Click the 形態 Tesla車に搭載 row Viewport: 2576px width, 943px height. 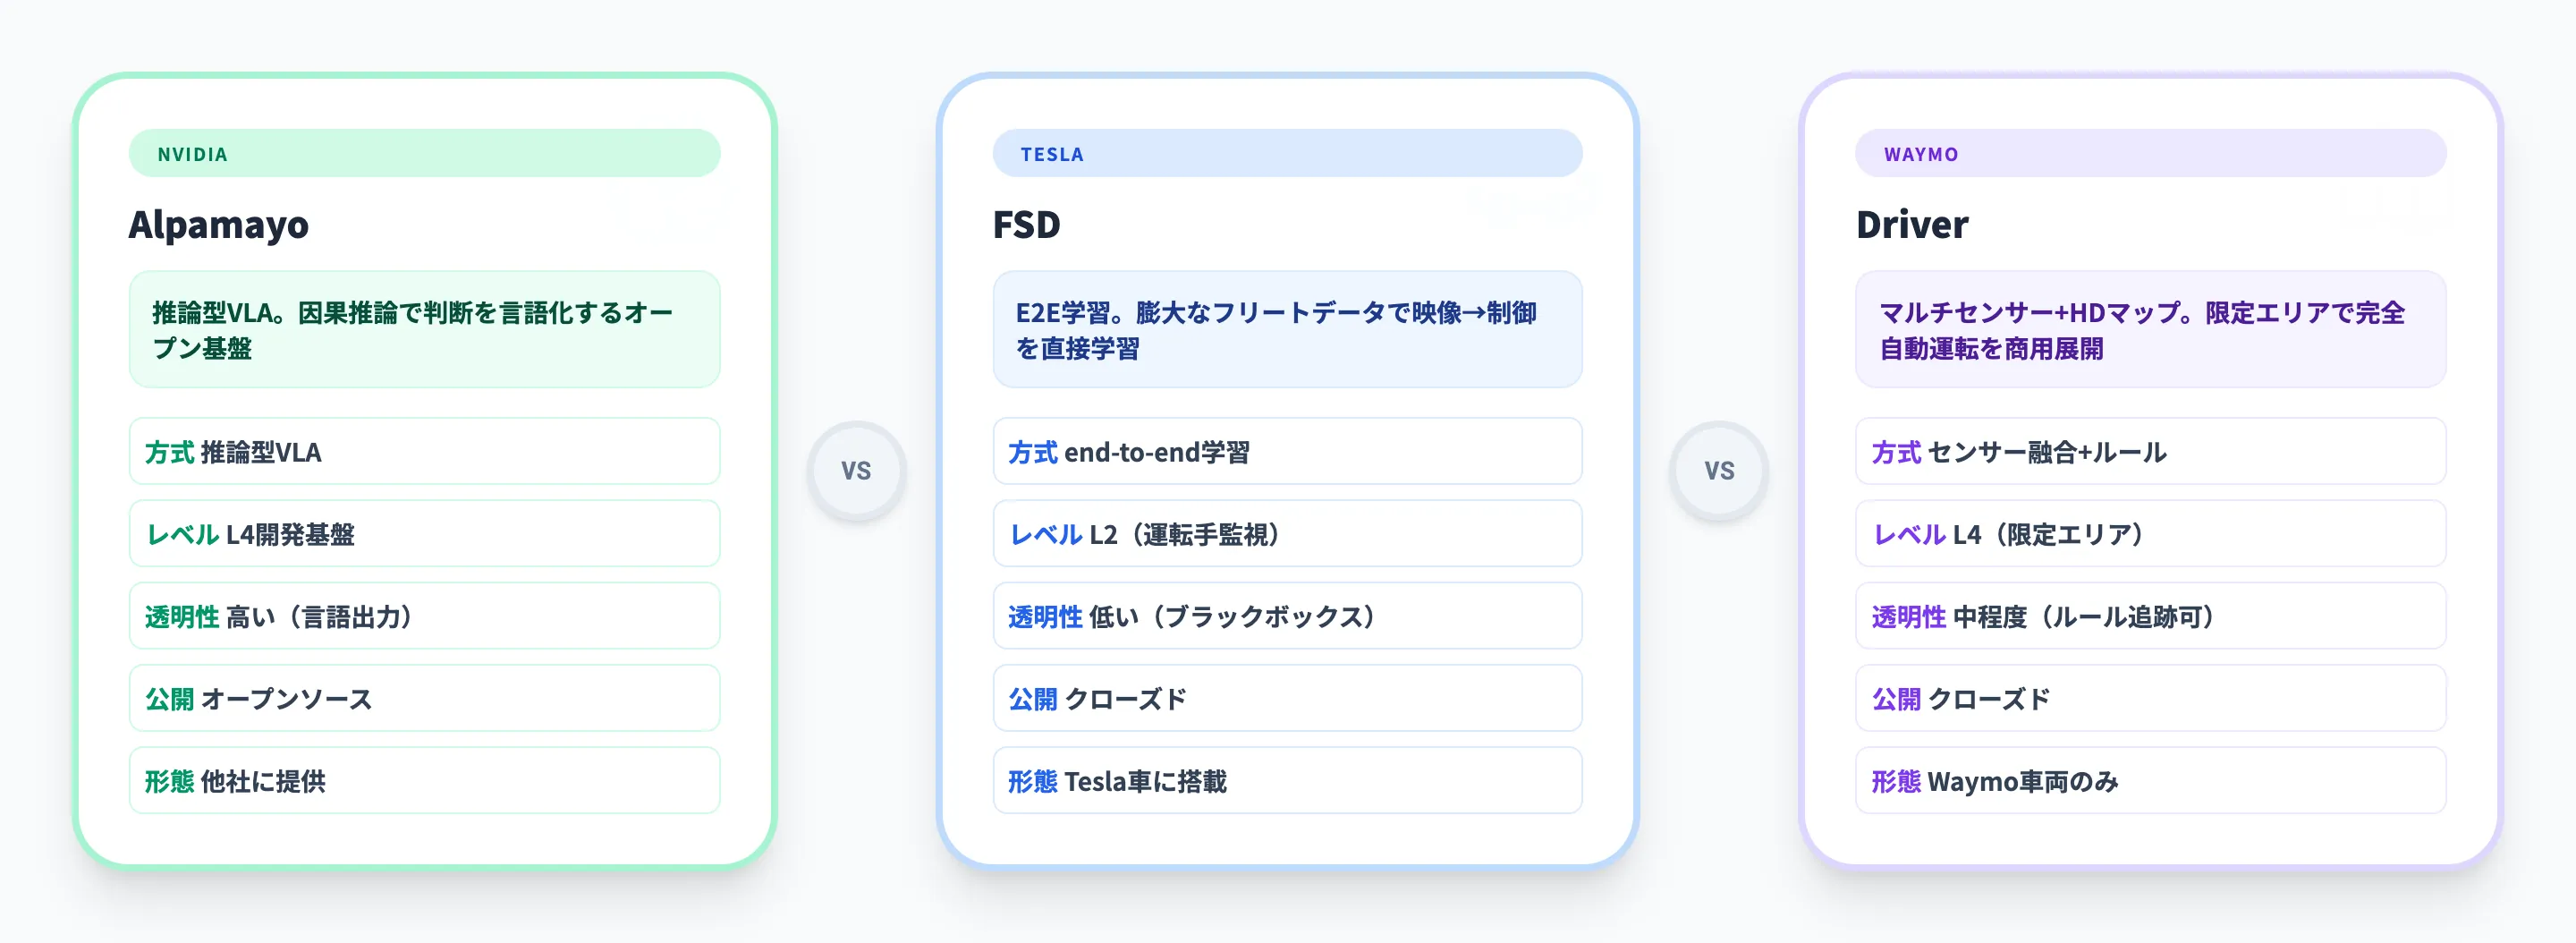click(1287, 781)
